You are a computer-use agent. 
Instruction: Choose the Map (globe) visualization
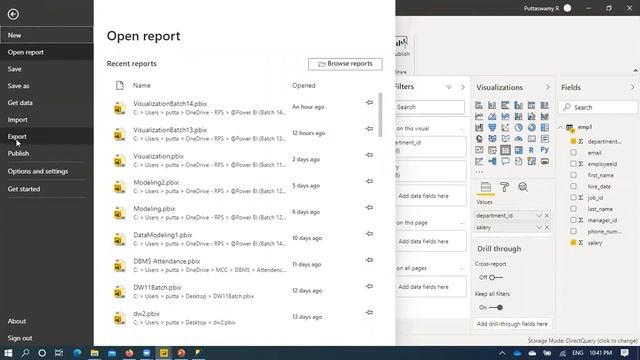pos(479,139)
